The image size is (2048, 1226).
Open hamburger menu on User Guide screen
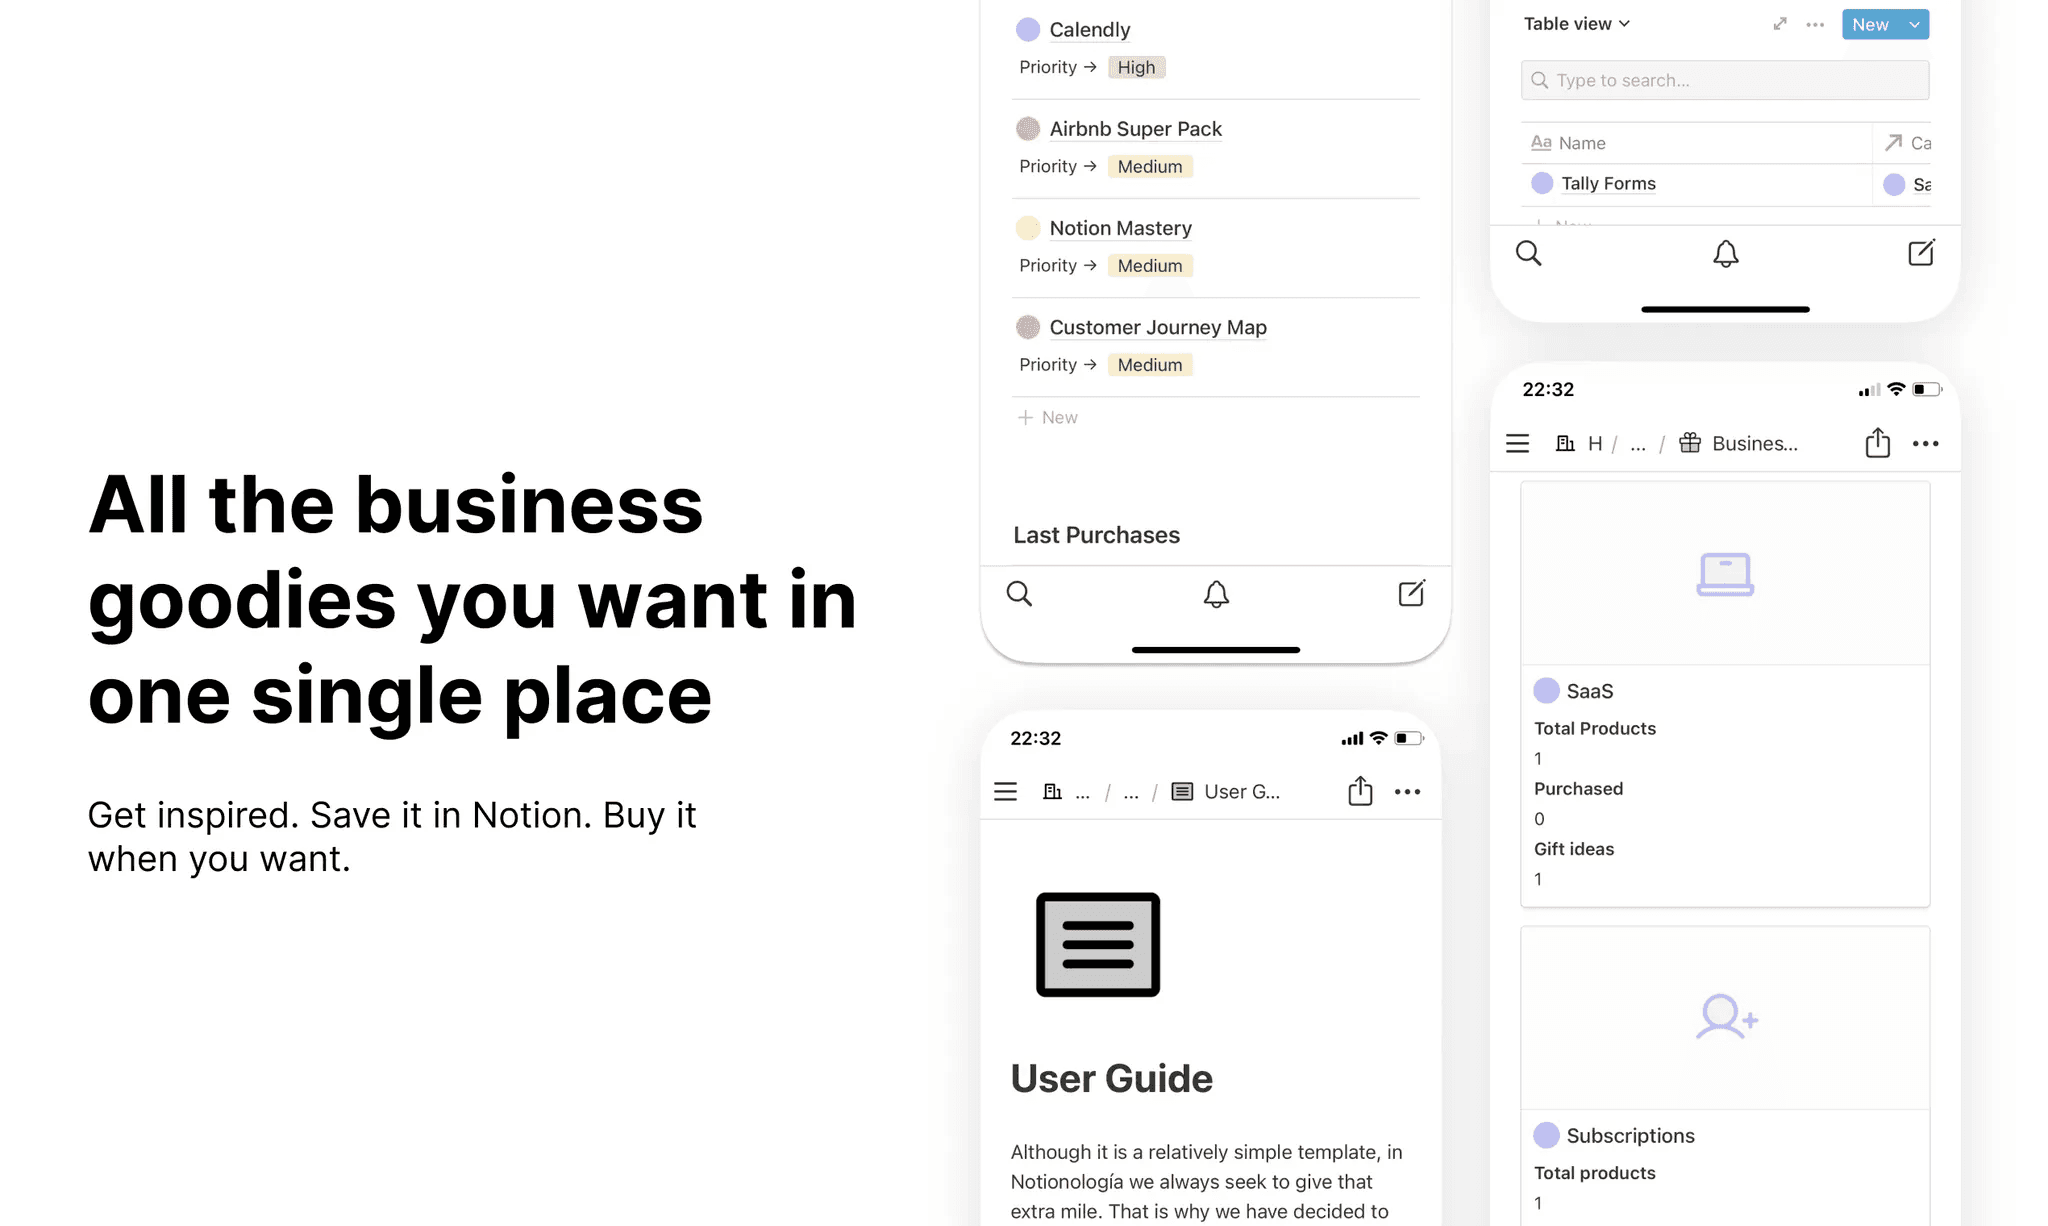click(1005, 792)
